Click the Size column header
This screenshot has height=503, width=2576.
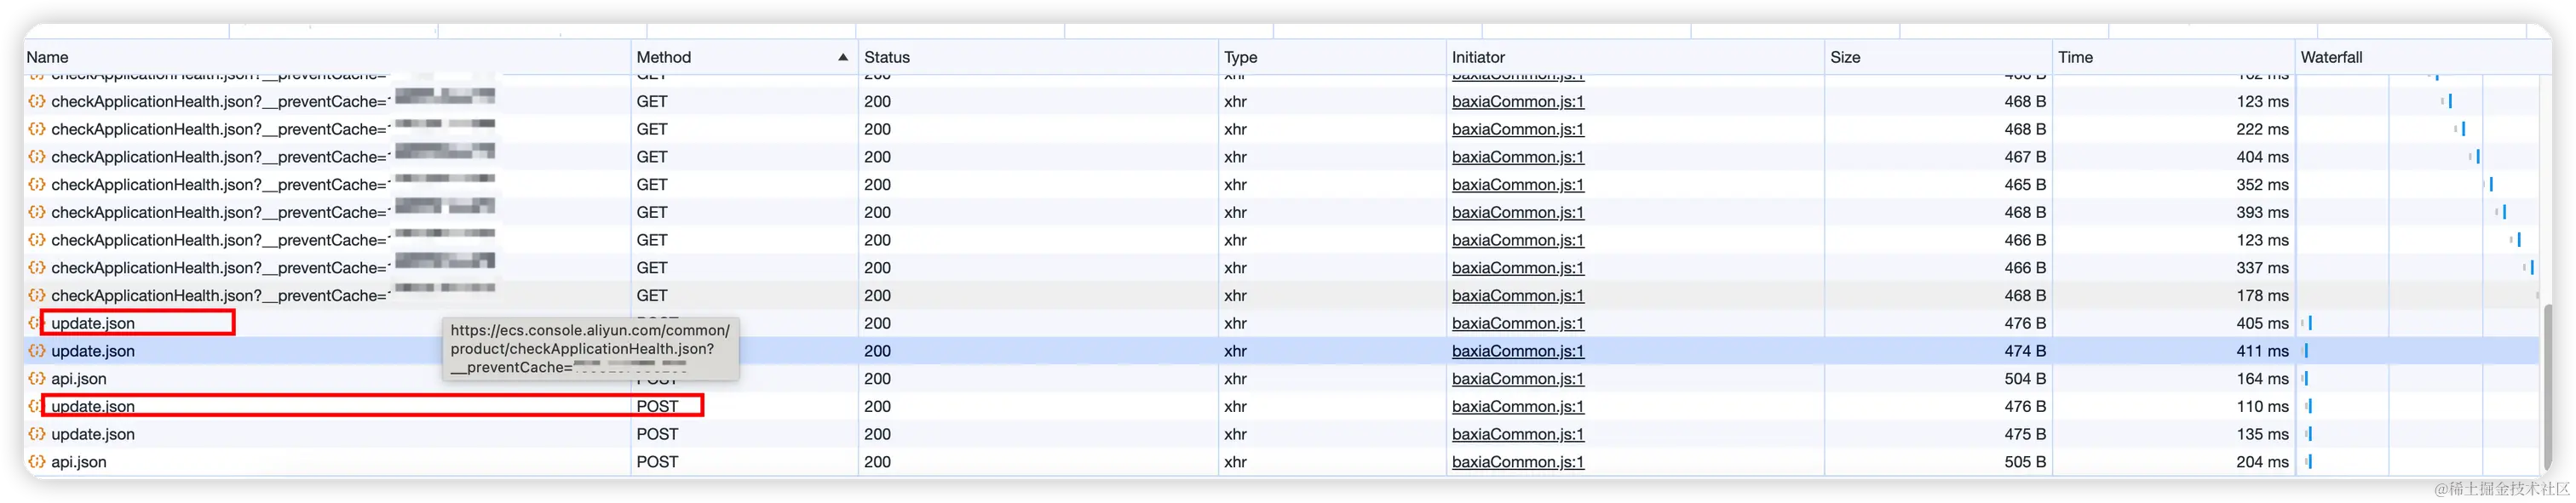click(x=1845, y=57)
